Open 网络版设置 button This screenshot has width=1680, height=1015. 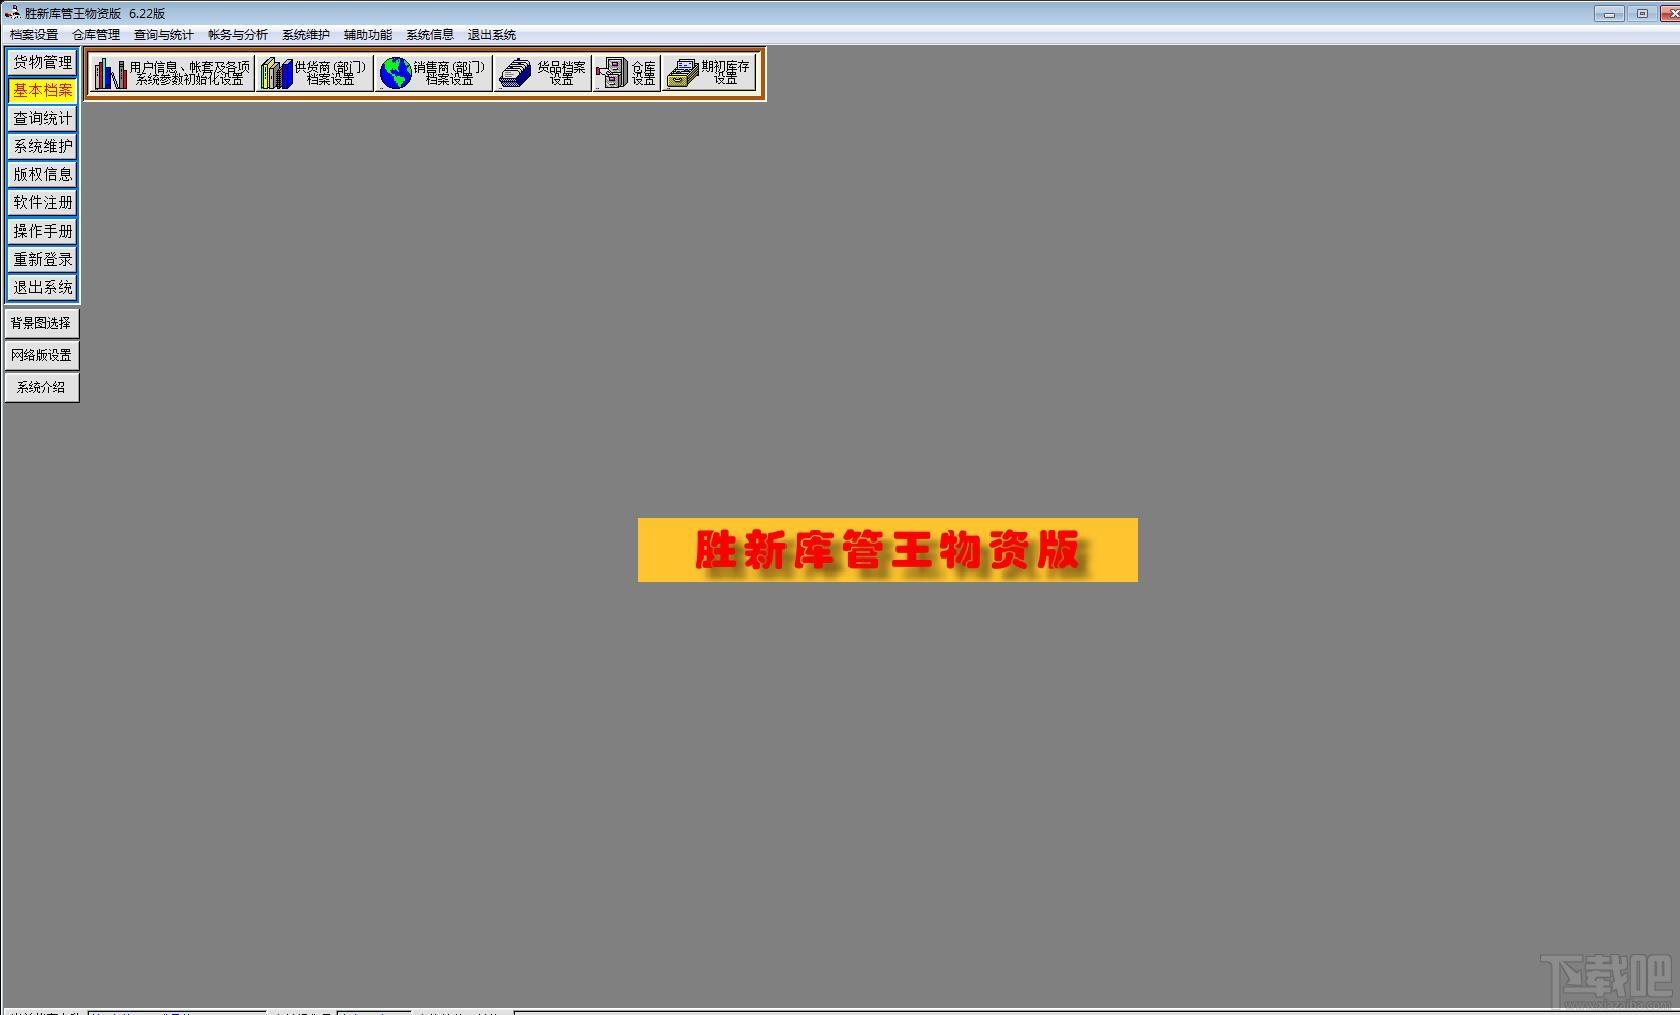41,355
